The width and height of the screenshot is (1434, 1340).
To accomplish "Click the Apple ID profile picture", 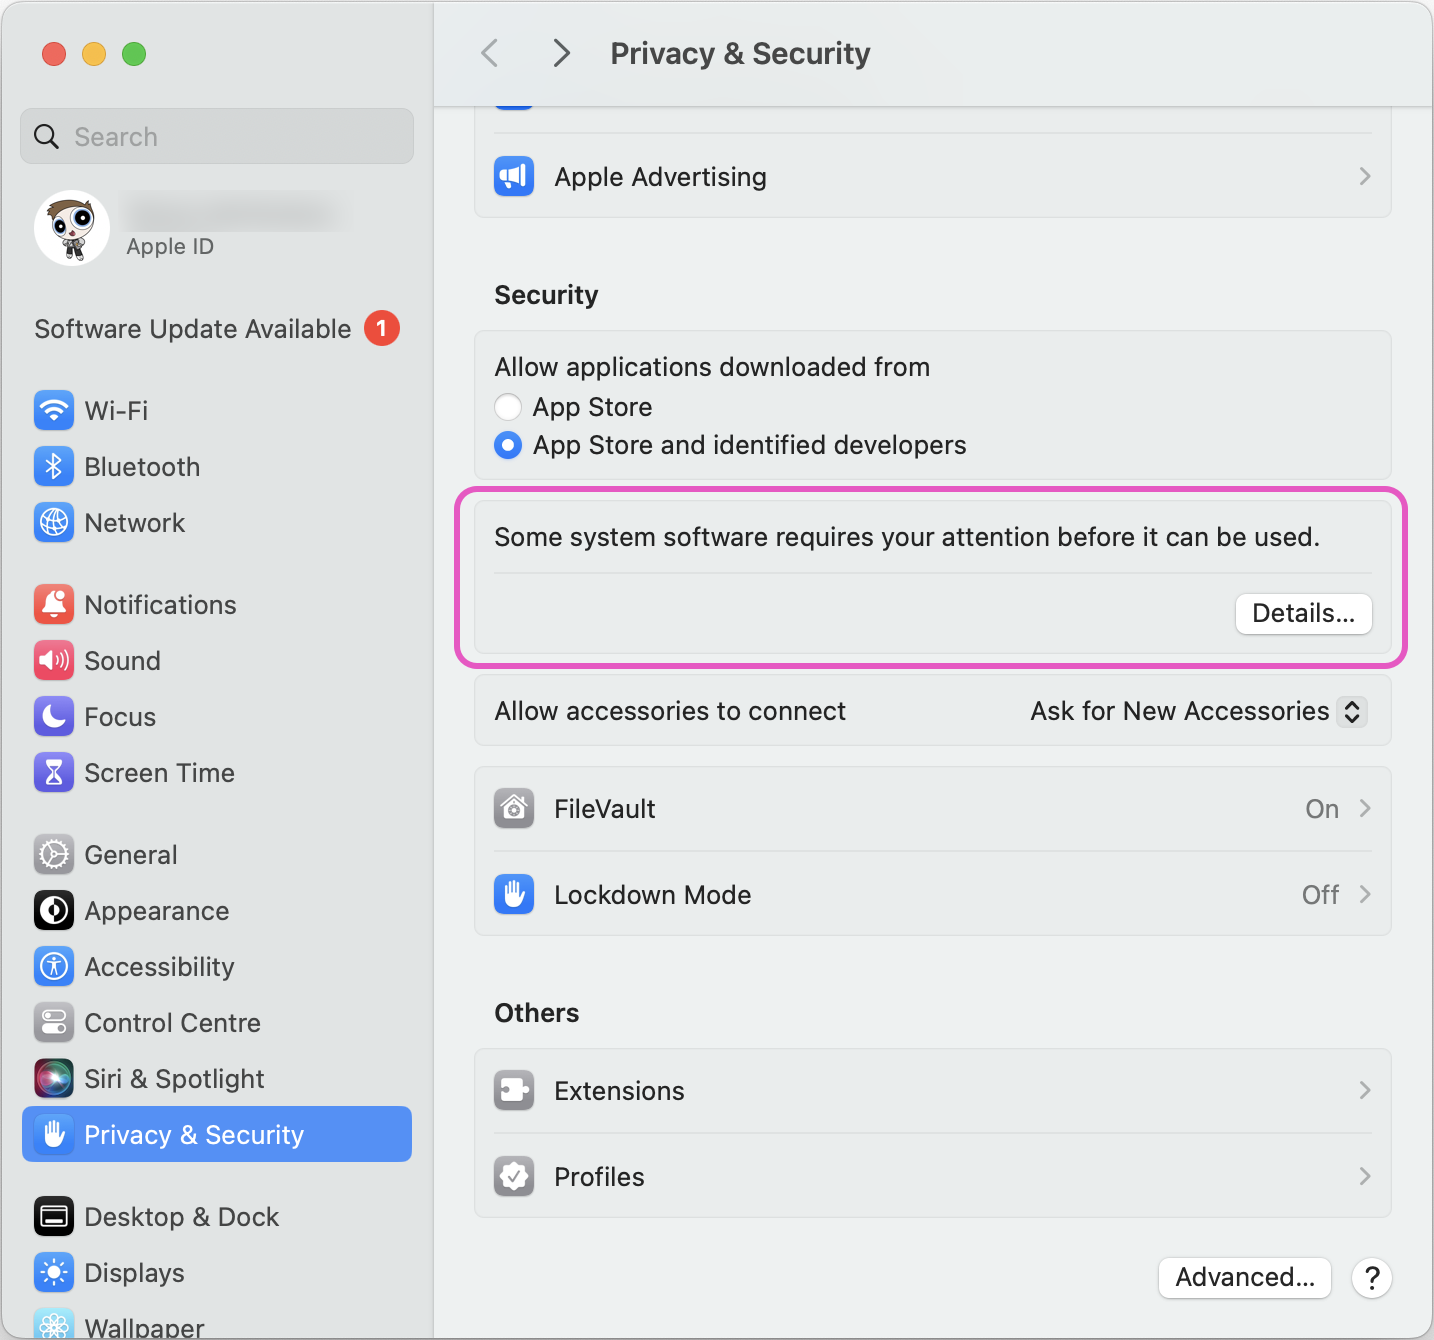I will click(71, 228).
